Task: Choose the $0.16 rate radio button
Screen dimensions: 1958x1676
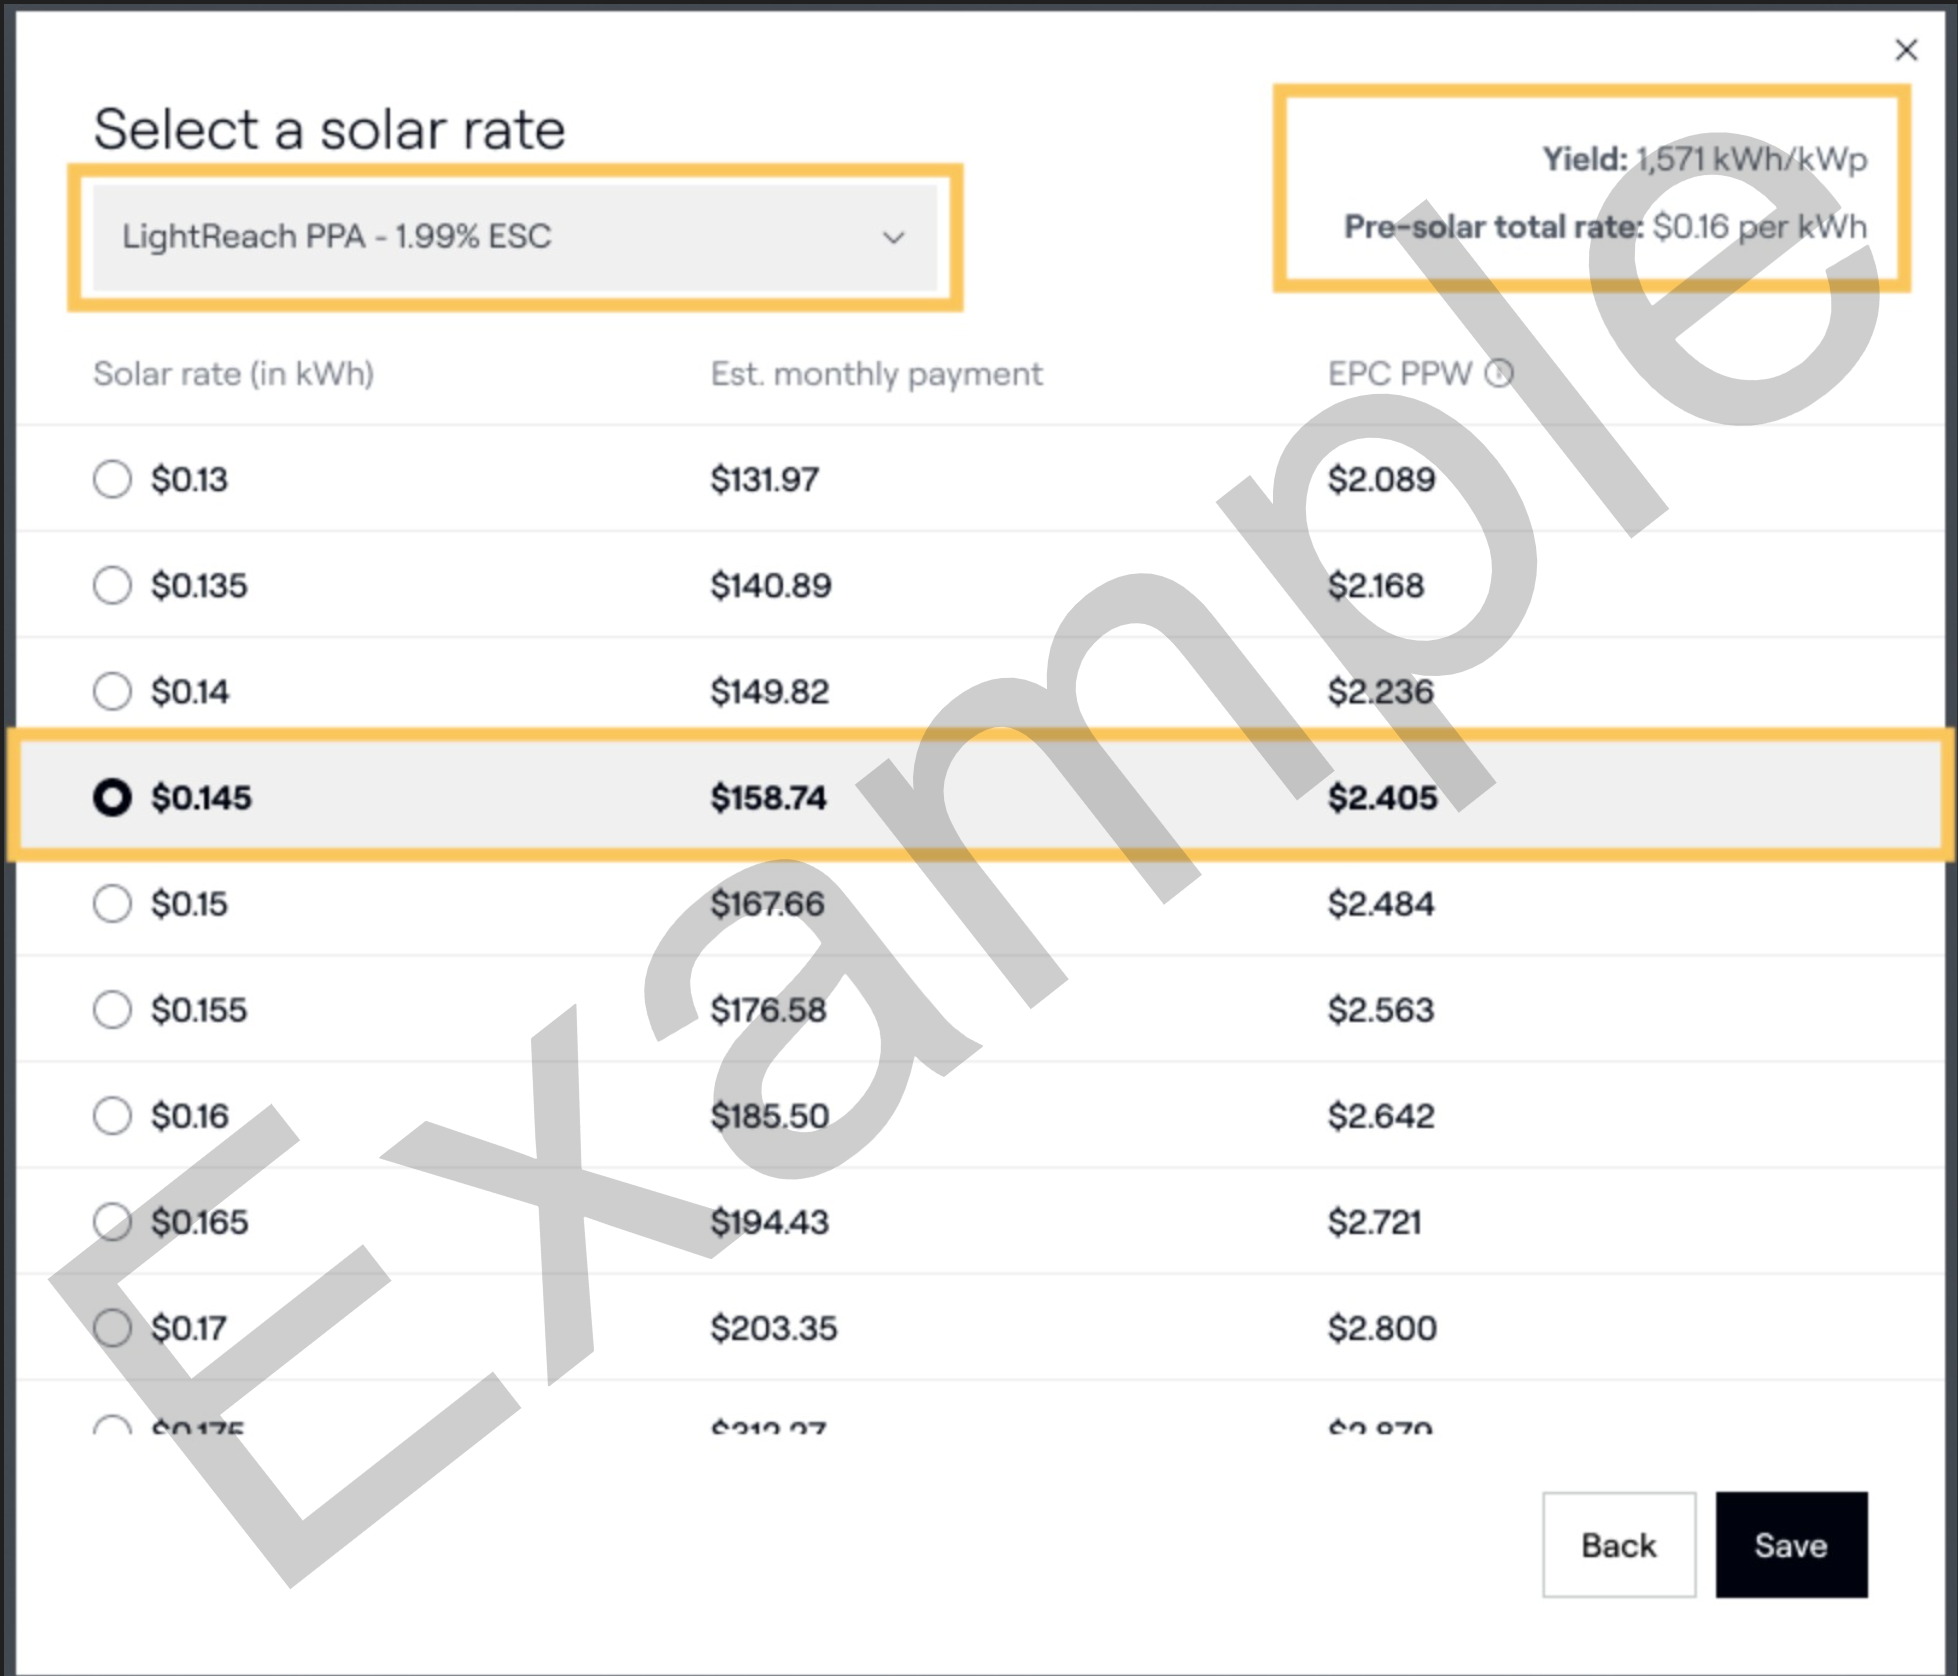Action: click(x=112, y=1115)
